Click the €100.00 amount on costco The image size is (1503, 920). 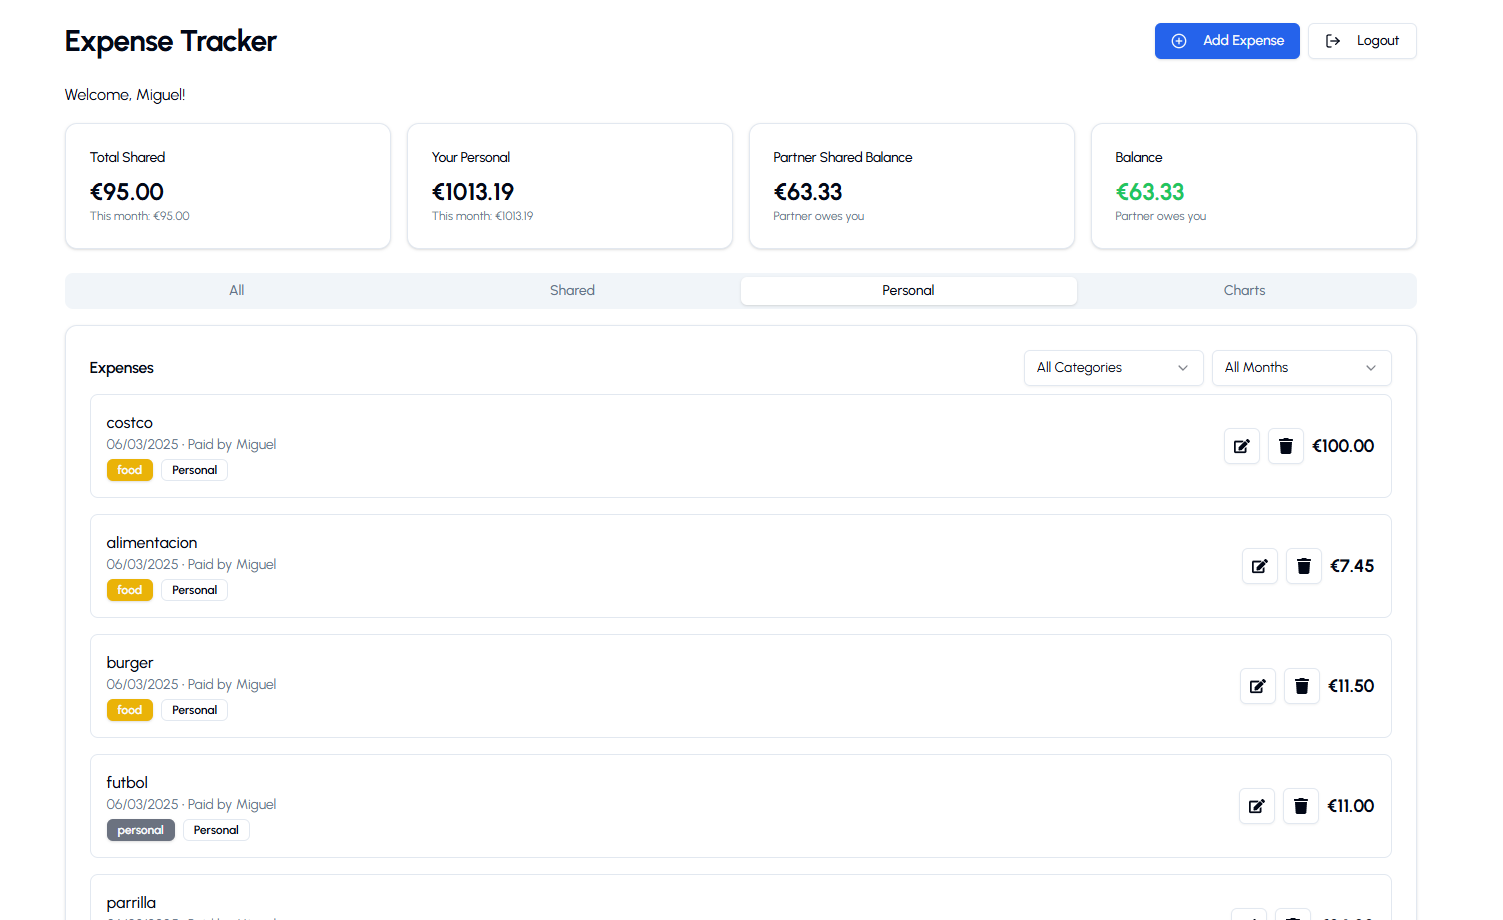click(x=1343, y=446)
